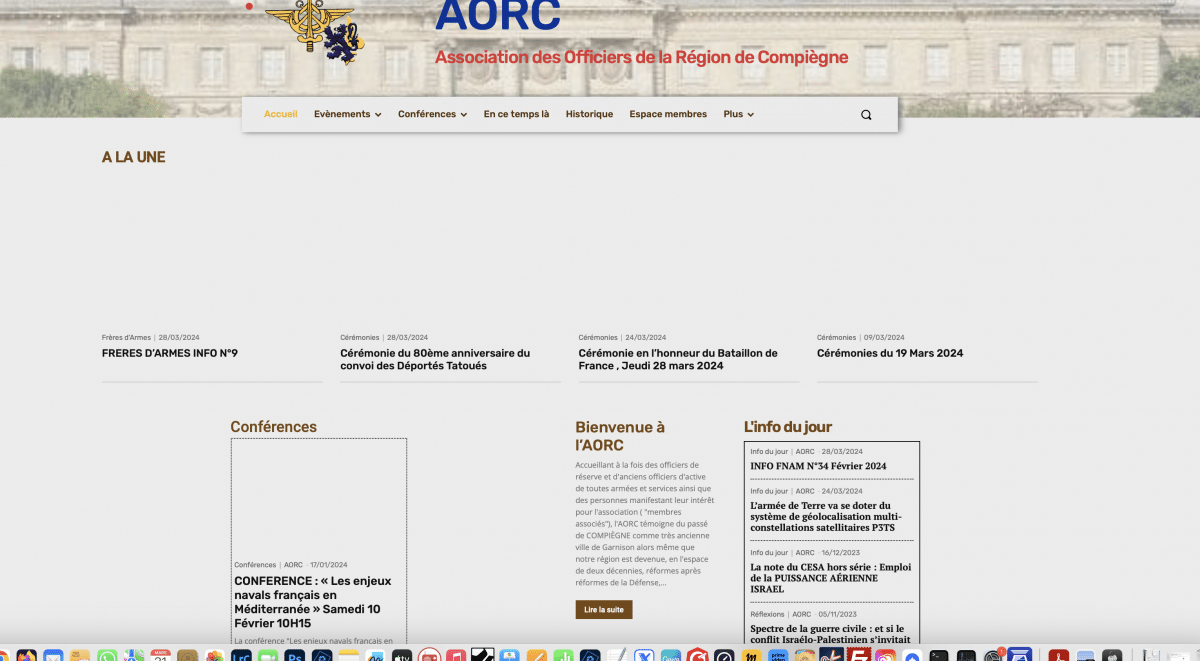Open the Photos app in the dock

[x=214, y=656]
